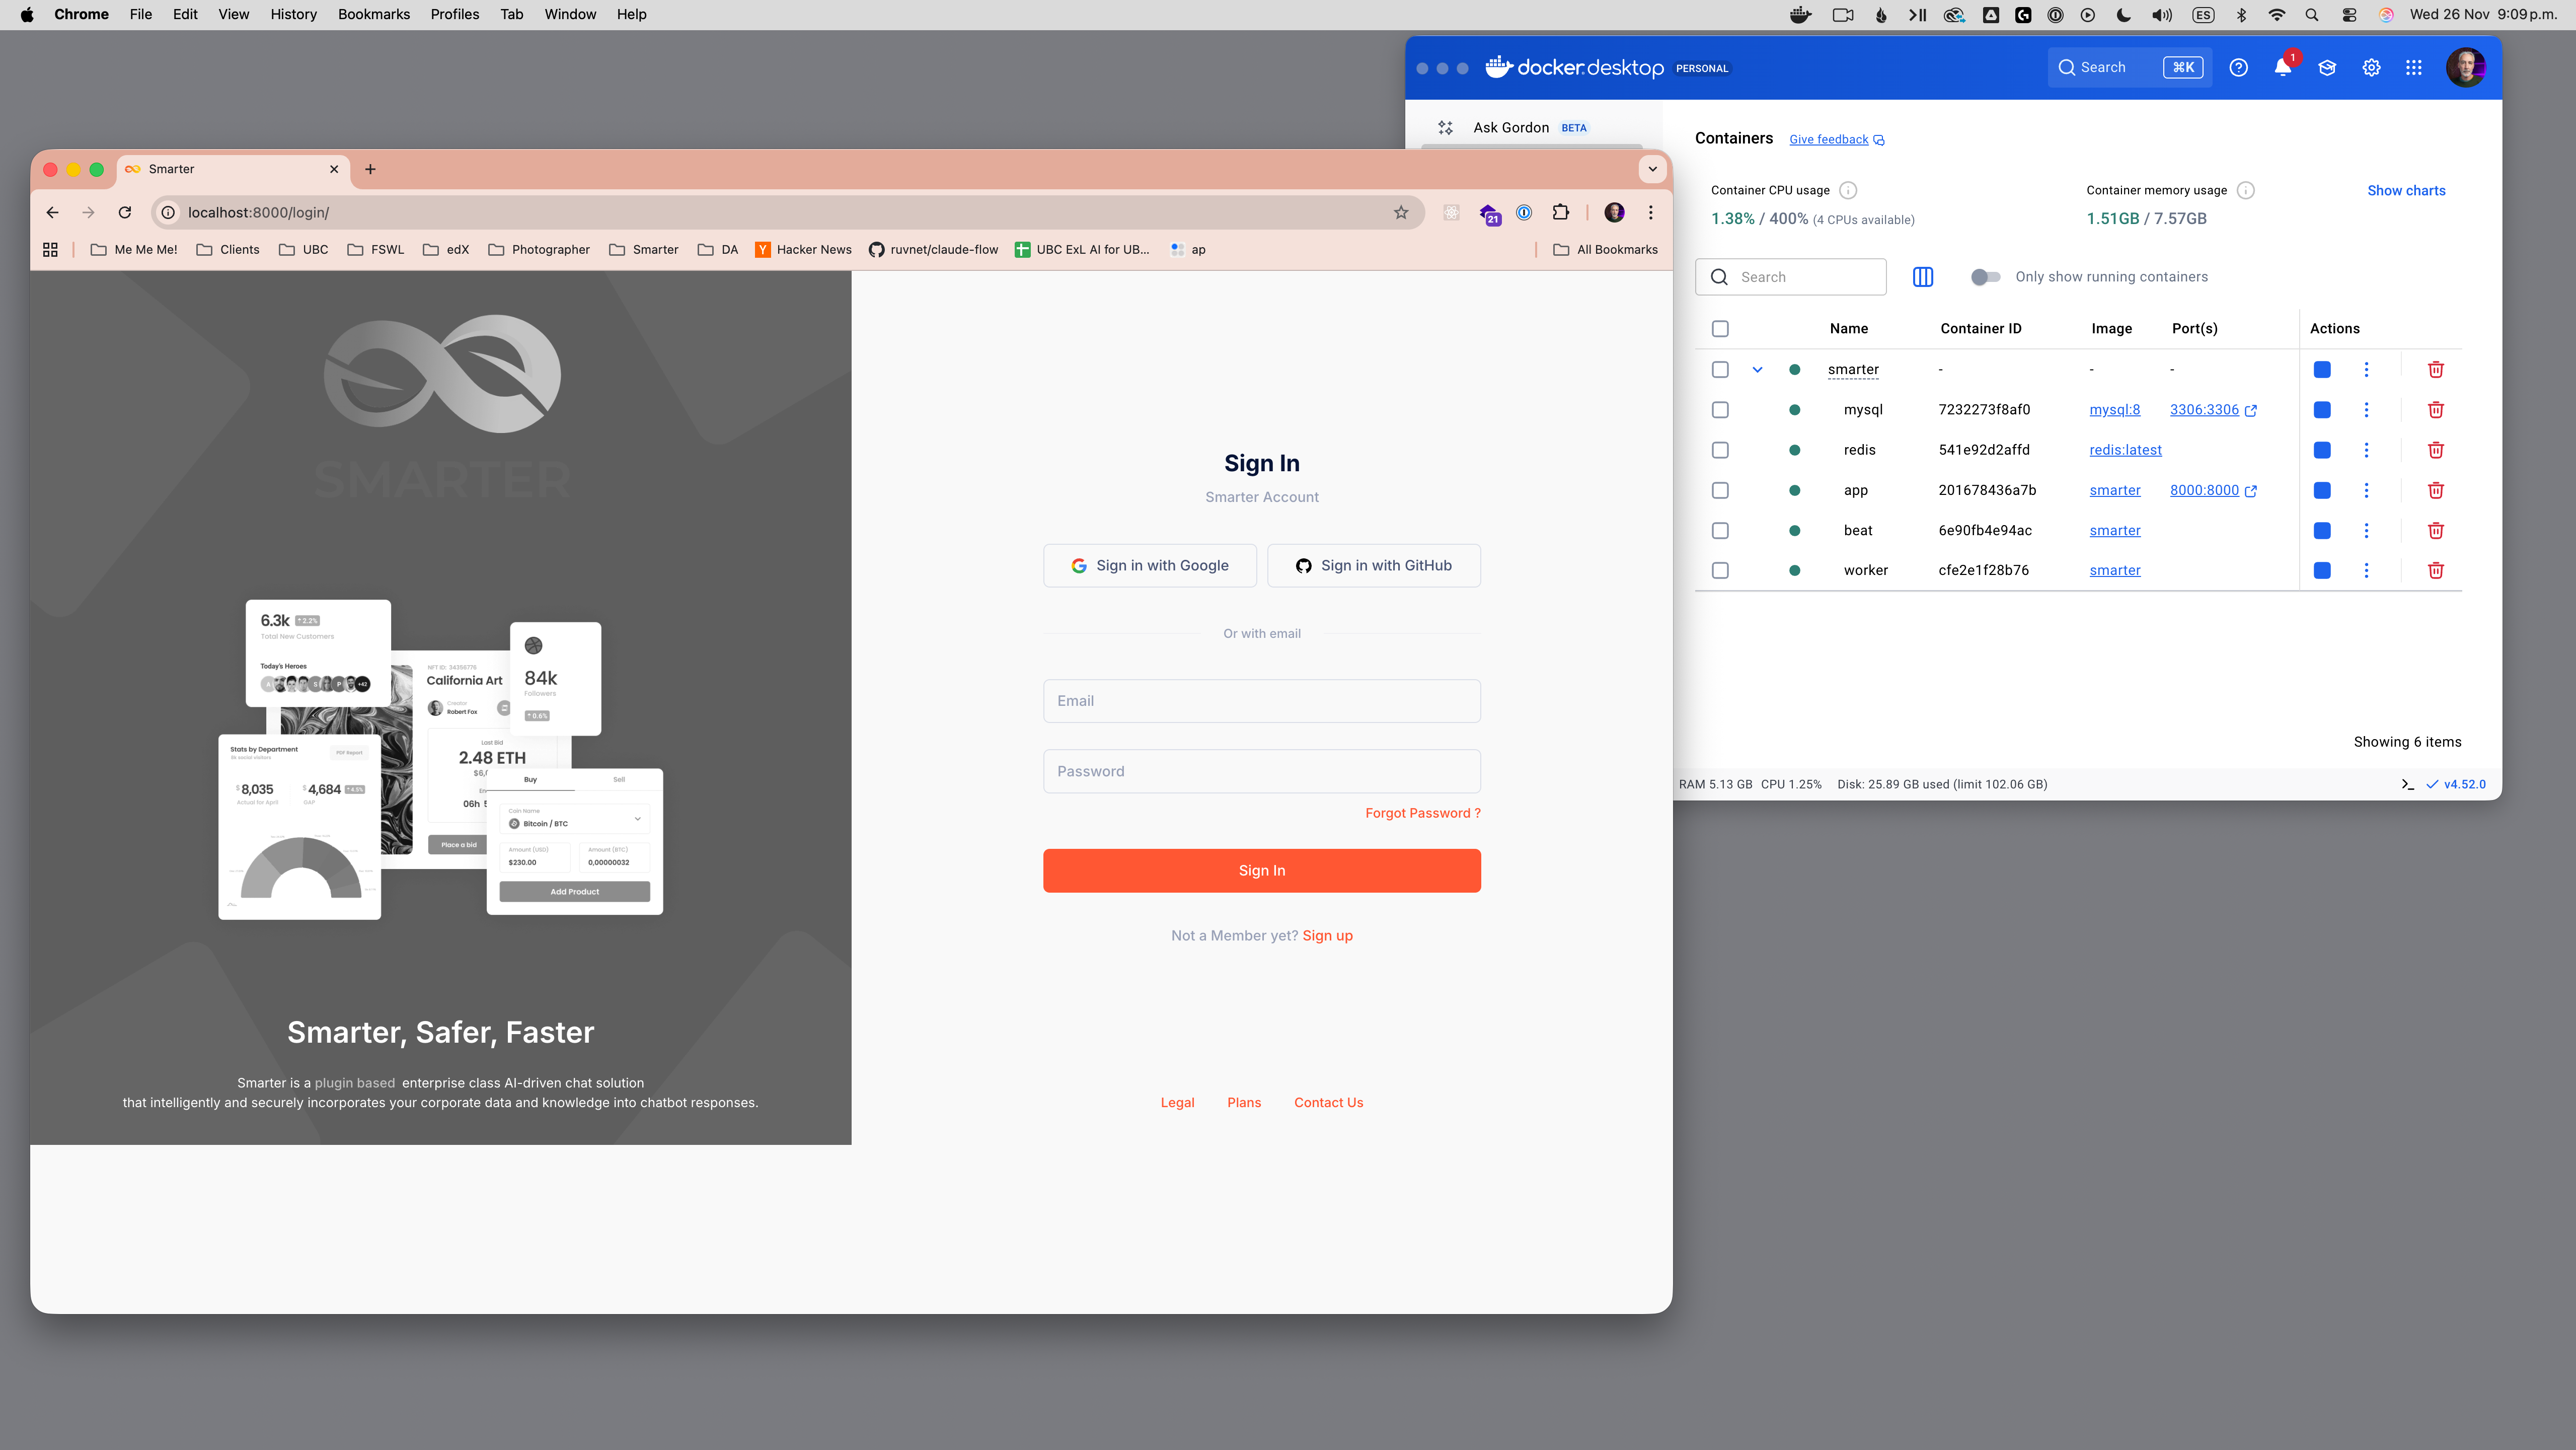
Task: Open the Profiles menu
Action: pyautogui.click(x=454, y=14)
